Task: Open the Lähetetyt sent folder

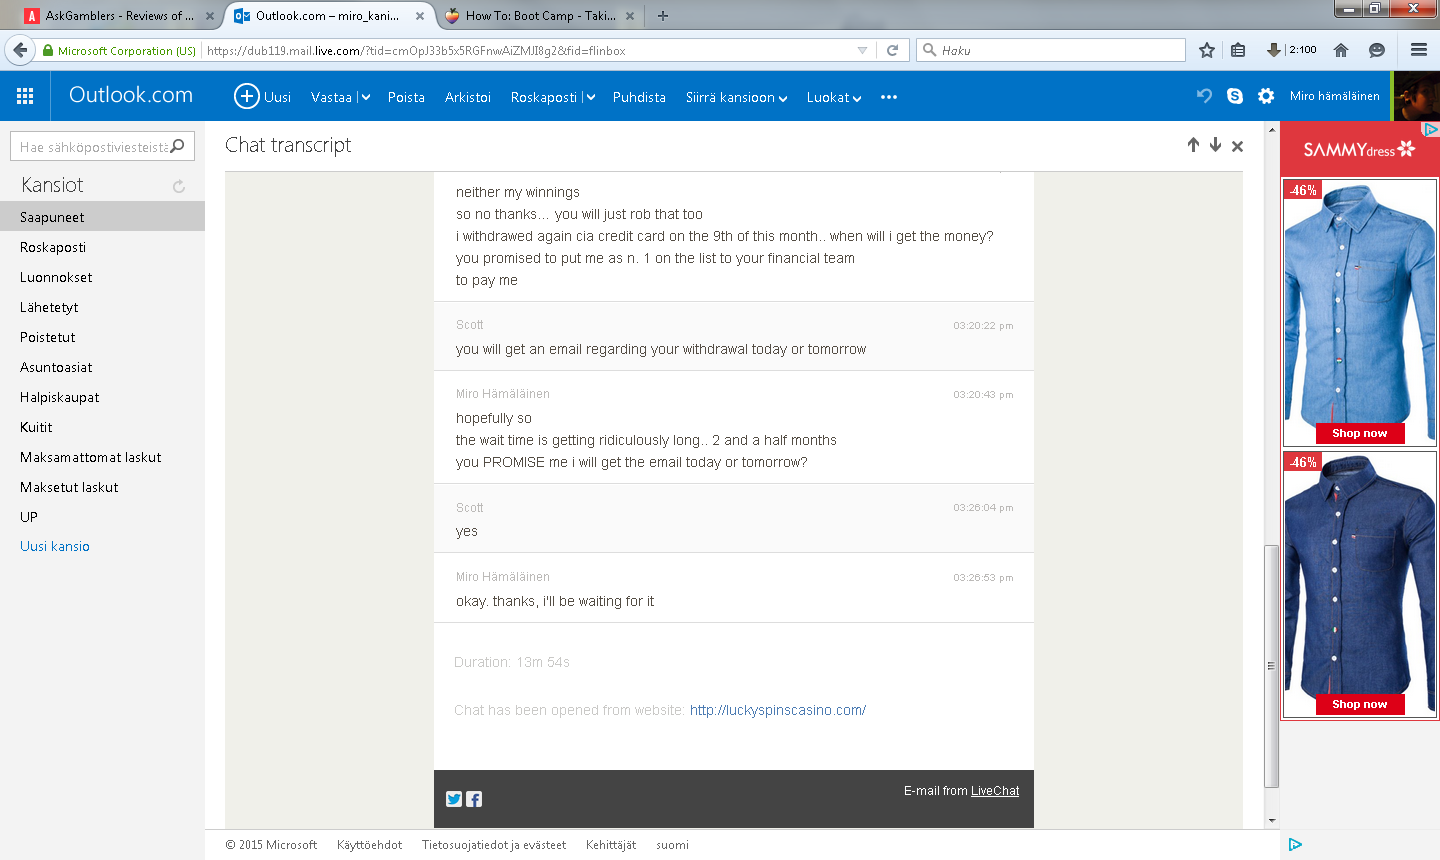Action: click(102, 307)
